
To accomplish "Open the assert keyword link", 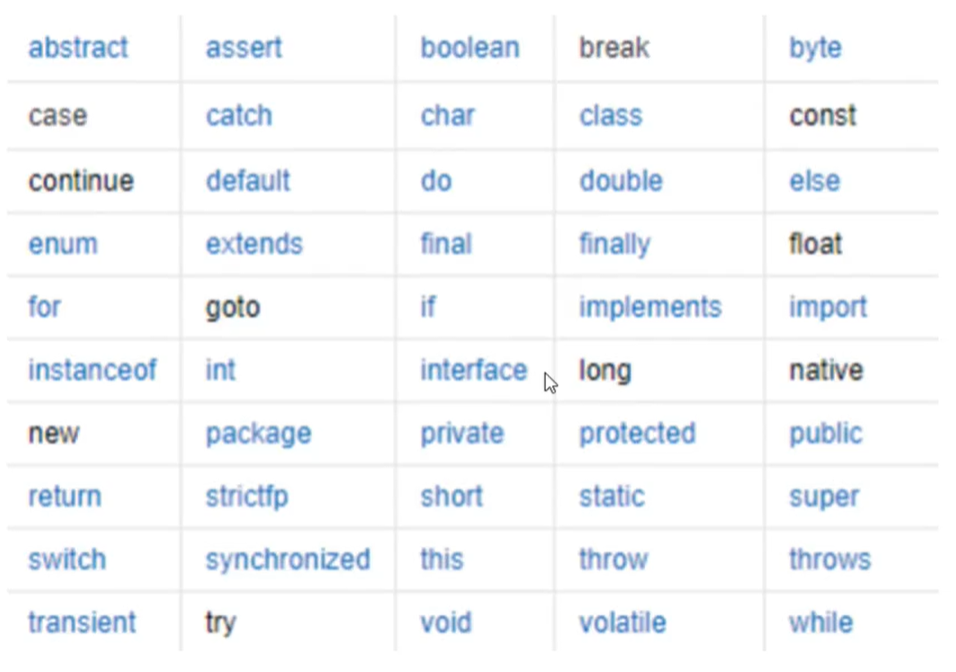I will (x=244, y=48).
